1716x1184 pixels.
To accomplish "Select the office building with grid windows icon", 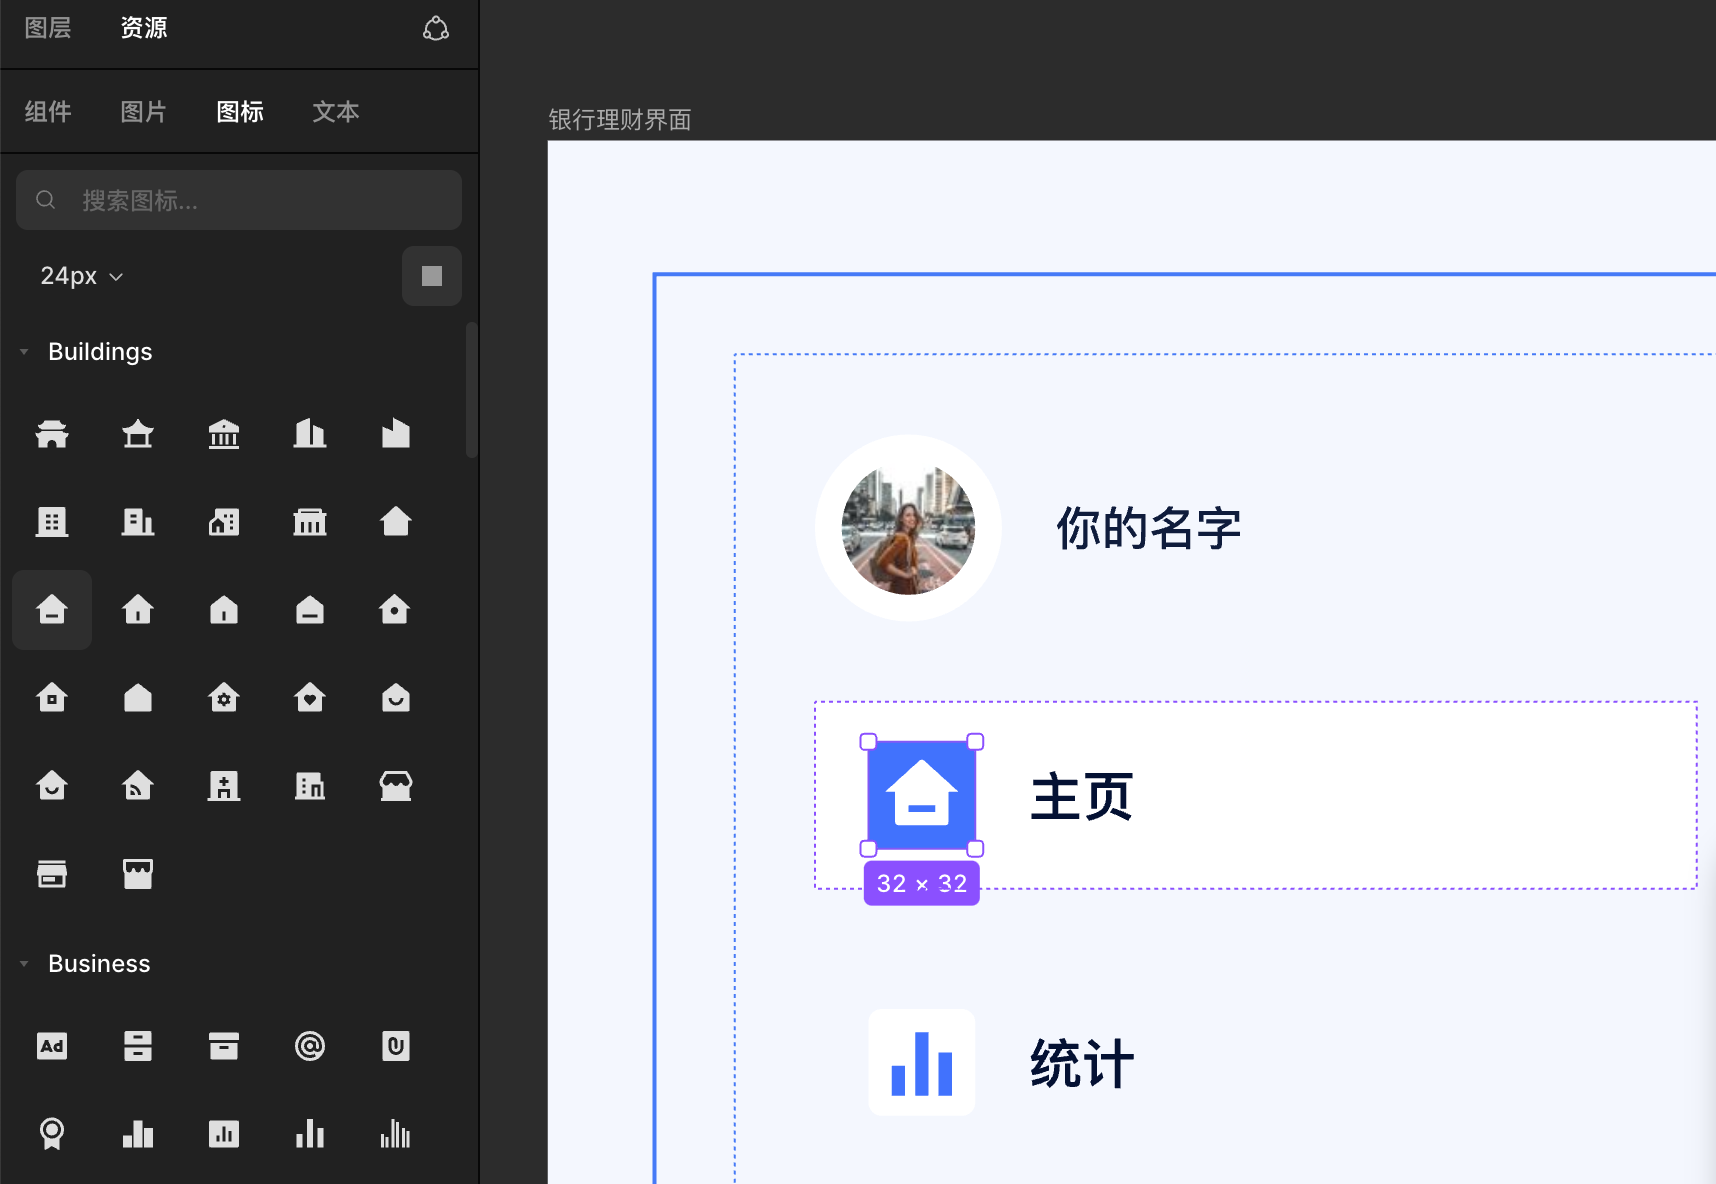I will tap(52, 522).
